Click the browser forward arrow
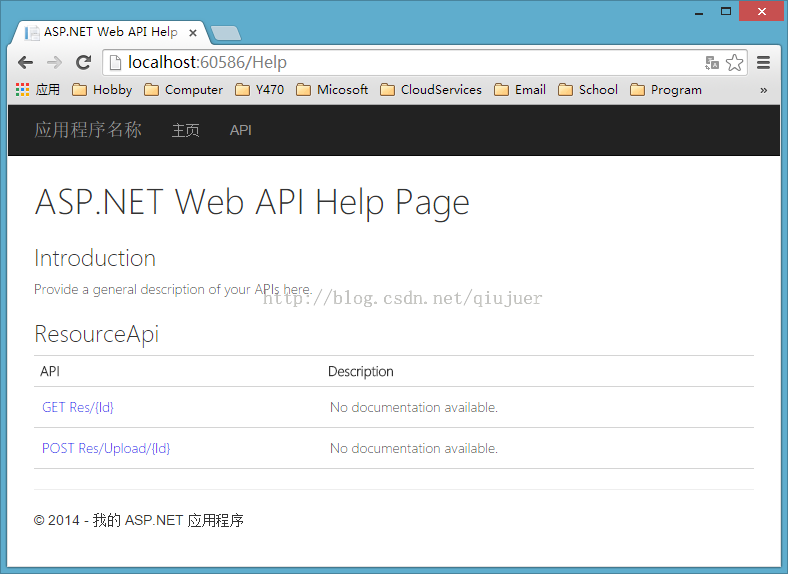The width and height of the screenshot is (788, 574). (54, 62)
